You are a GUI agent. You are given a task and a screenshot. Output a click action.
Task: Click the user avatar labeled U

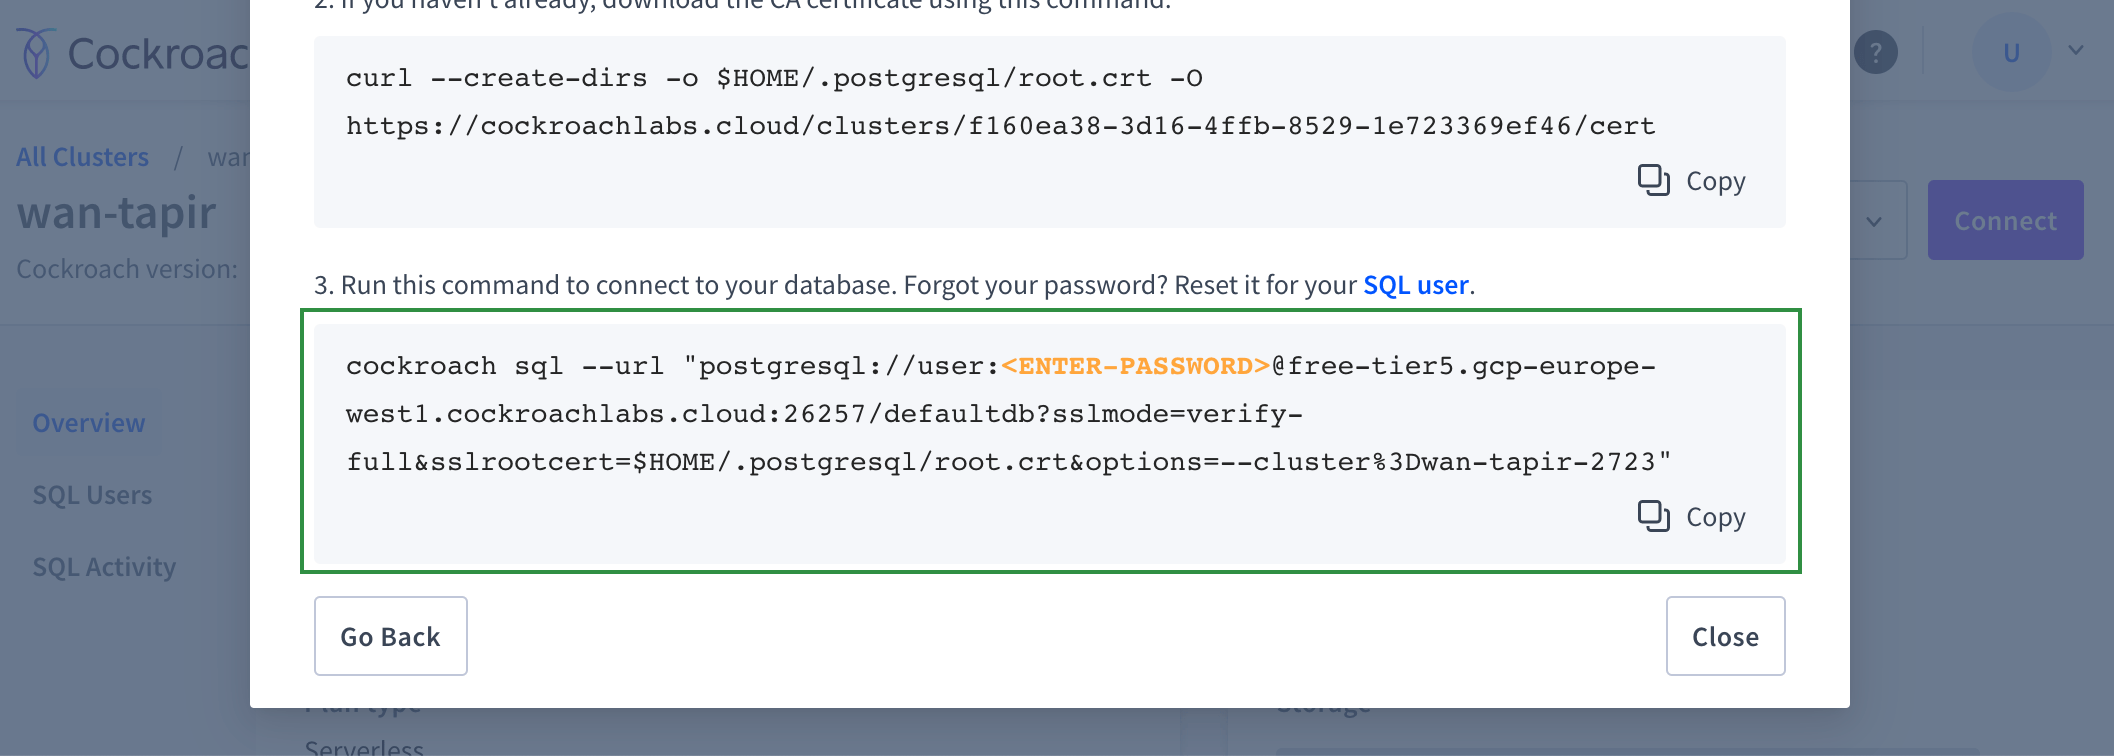pos(2011,53)
